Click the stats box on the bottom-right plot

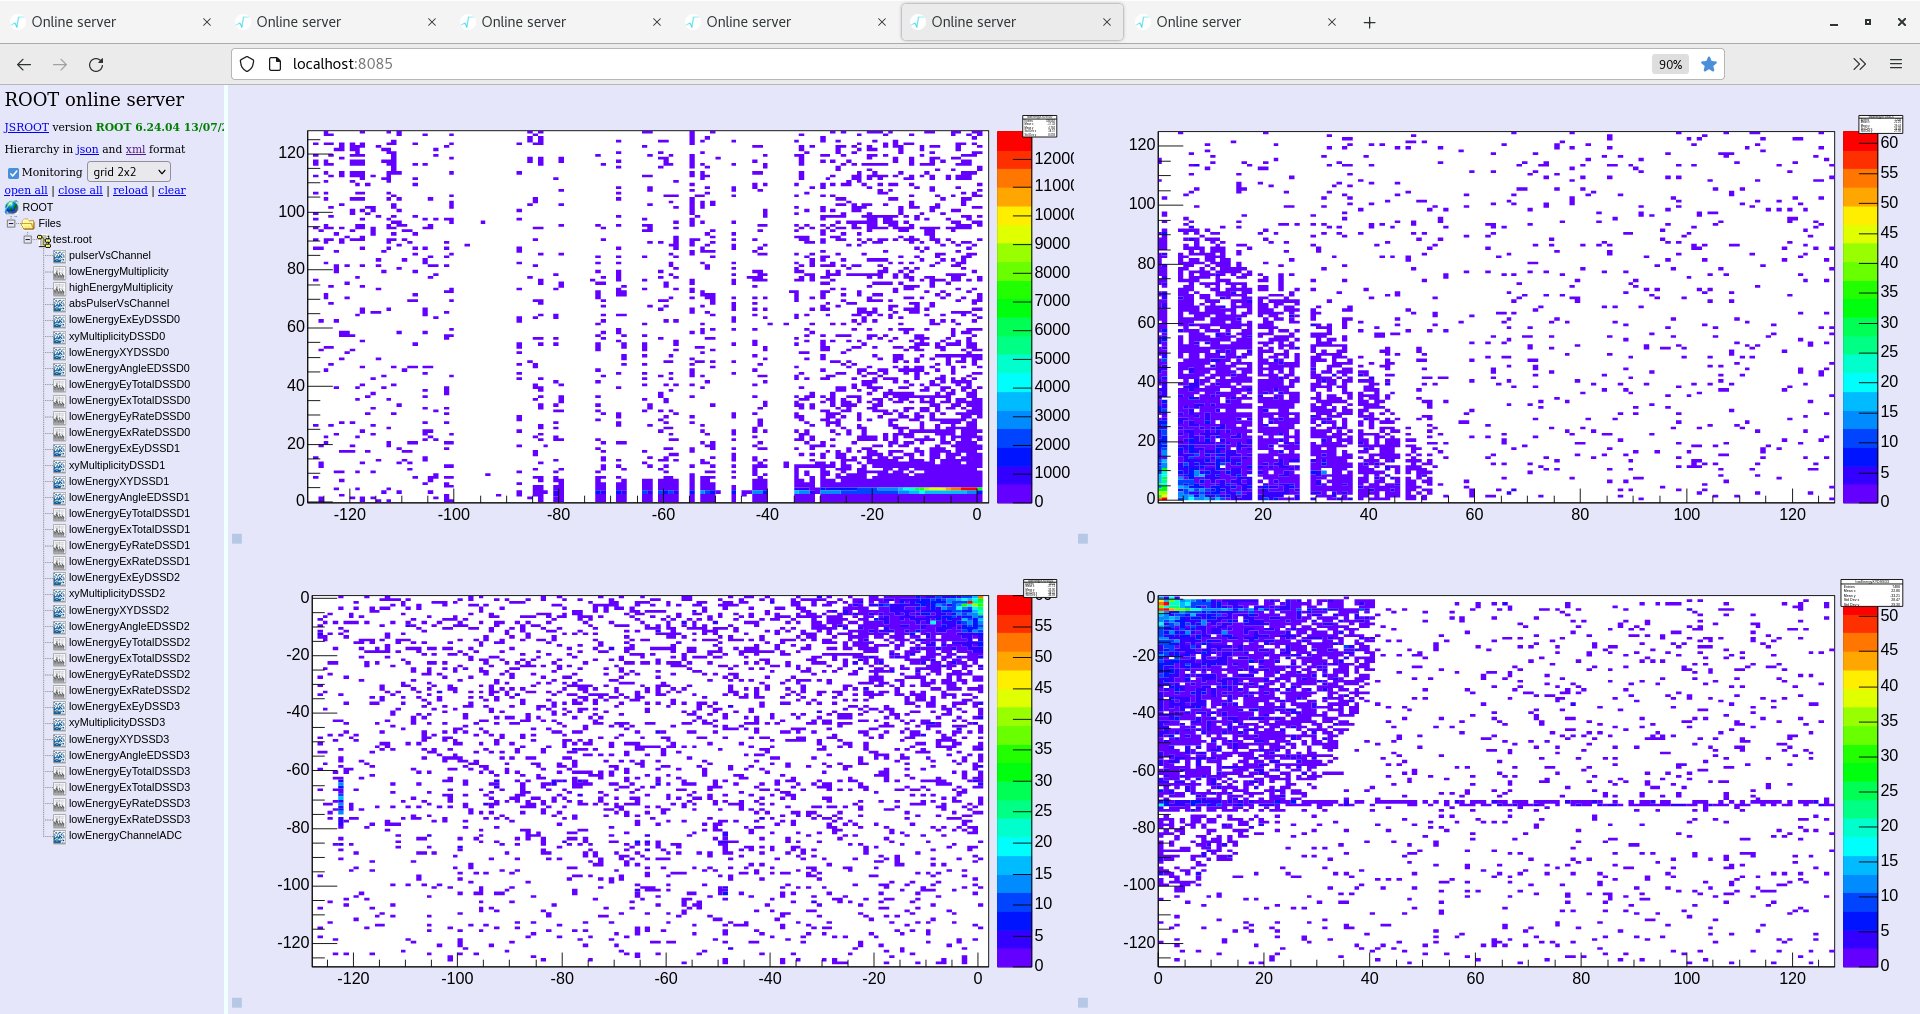(x=1871, y=592)
